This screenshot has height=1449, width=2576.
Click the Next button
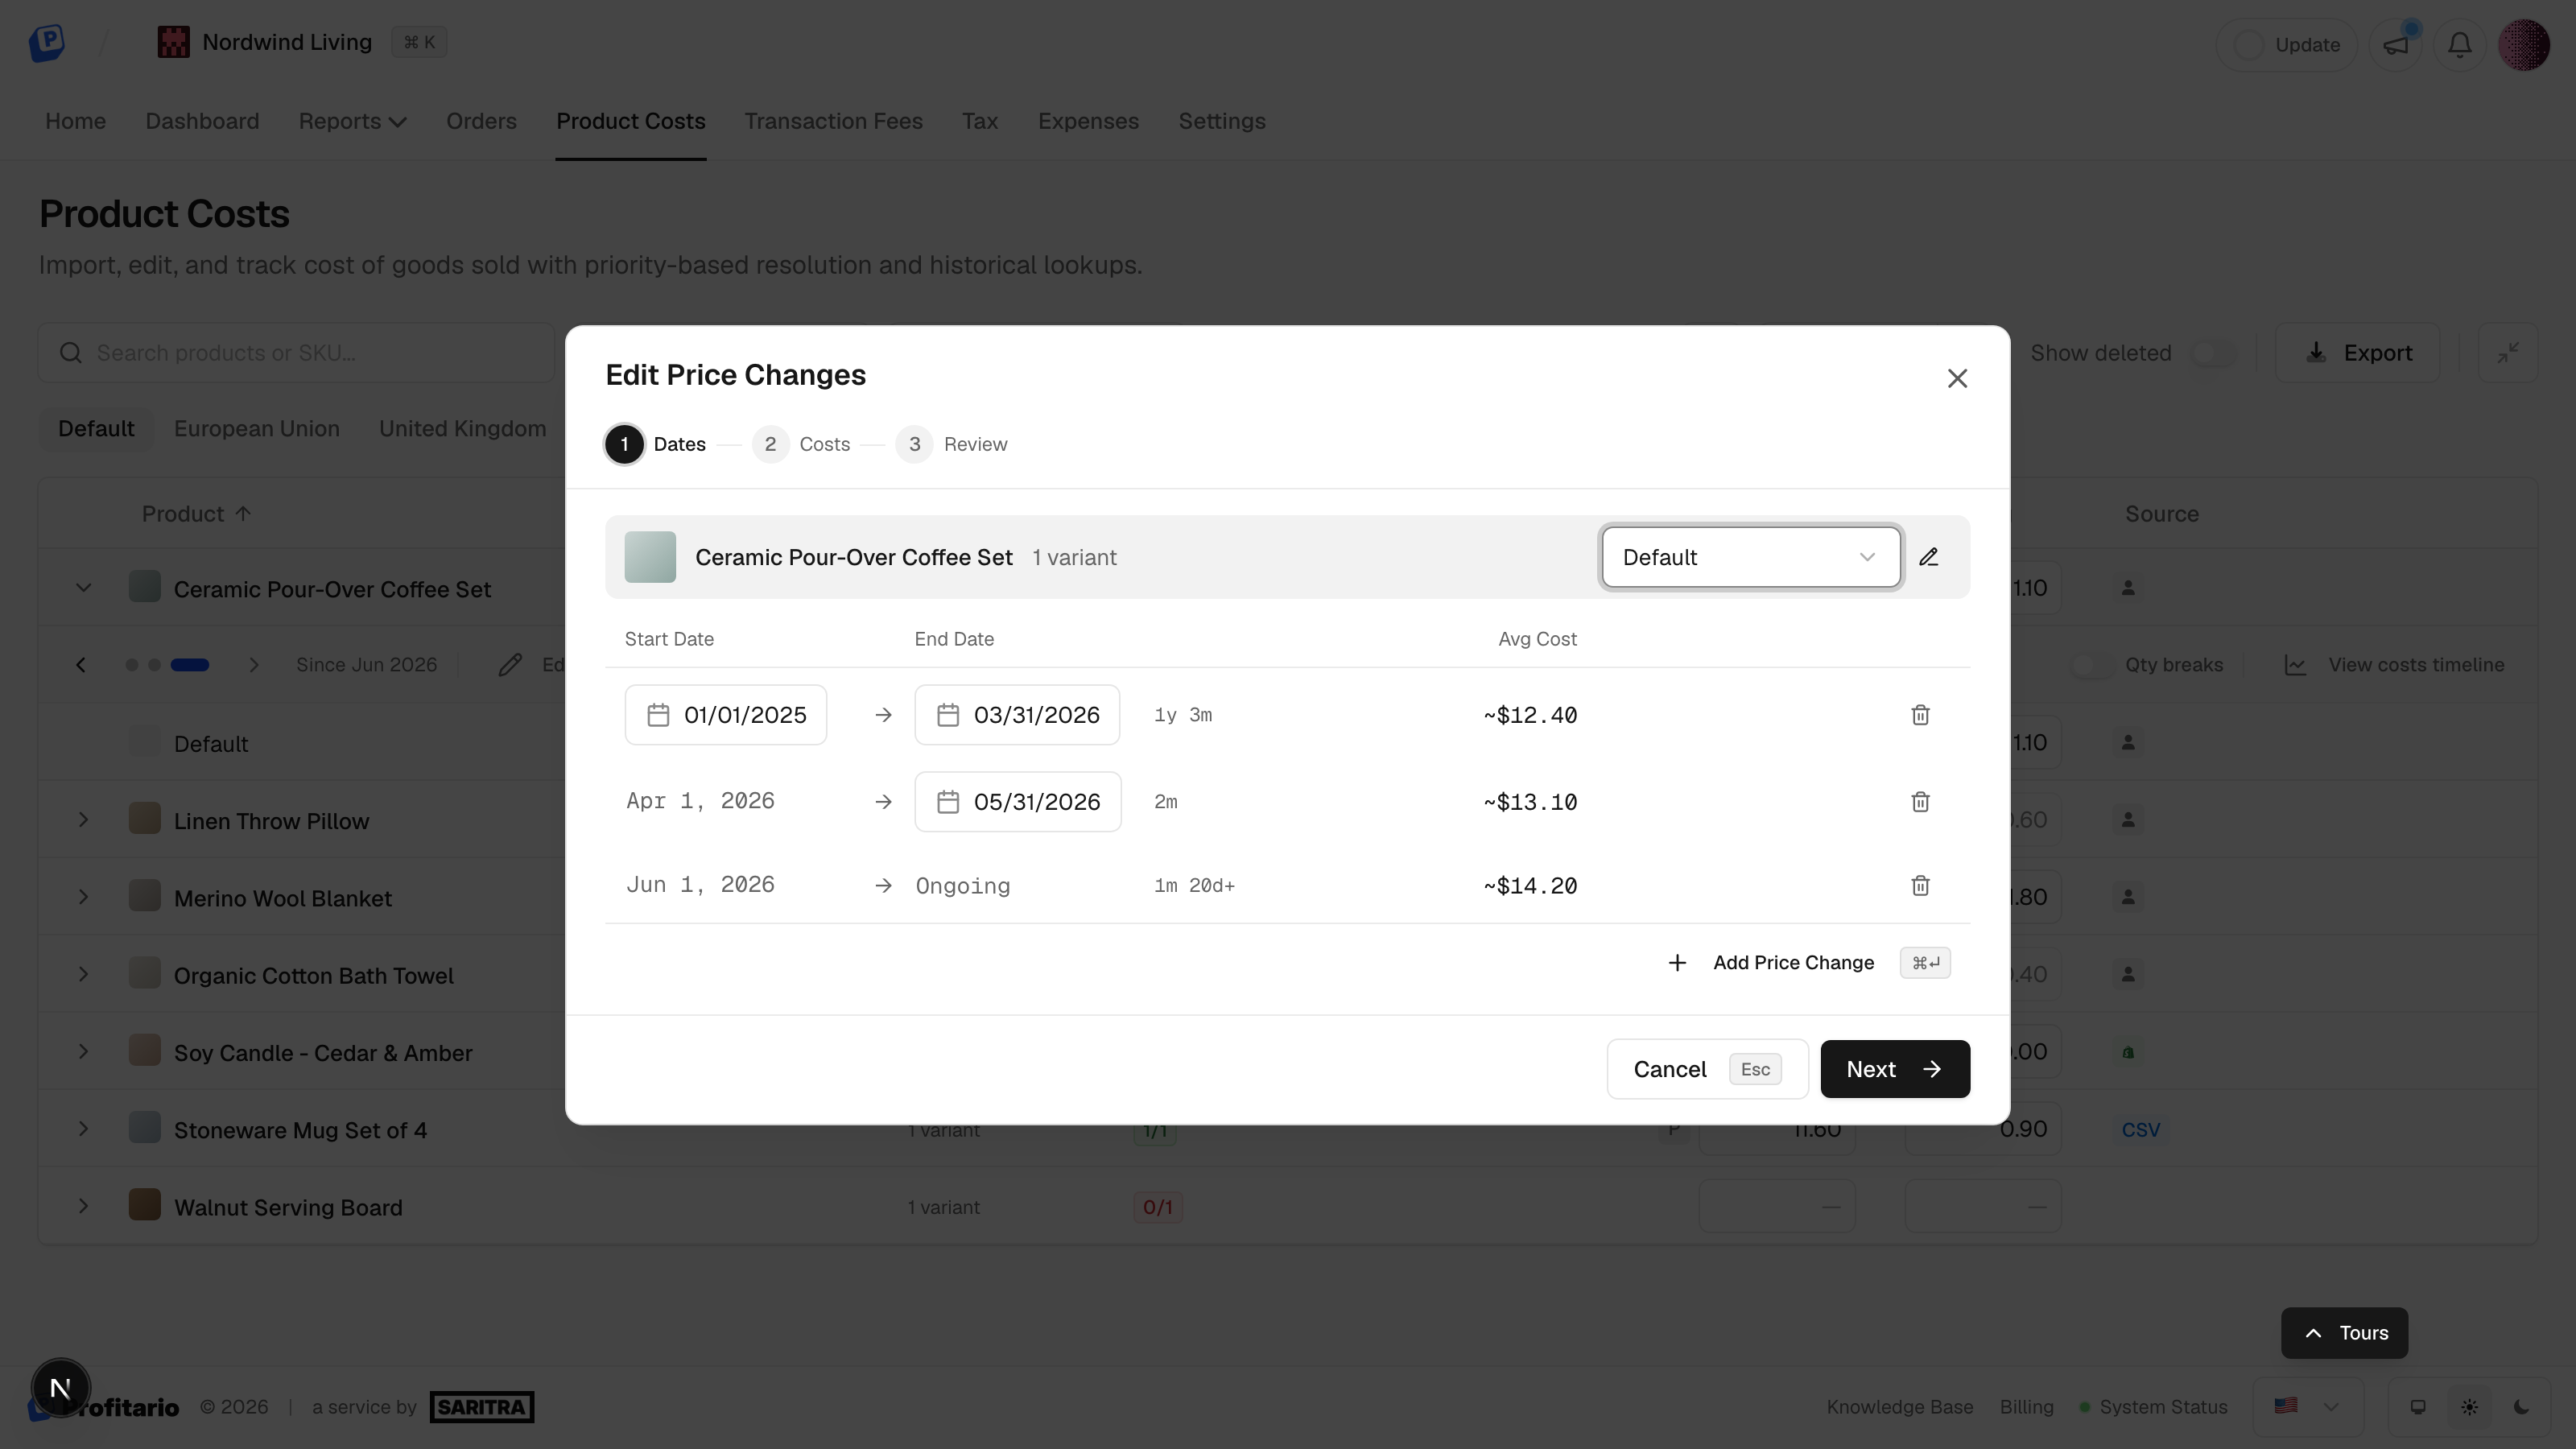click(x=1895, y=1069)
